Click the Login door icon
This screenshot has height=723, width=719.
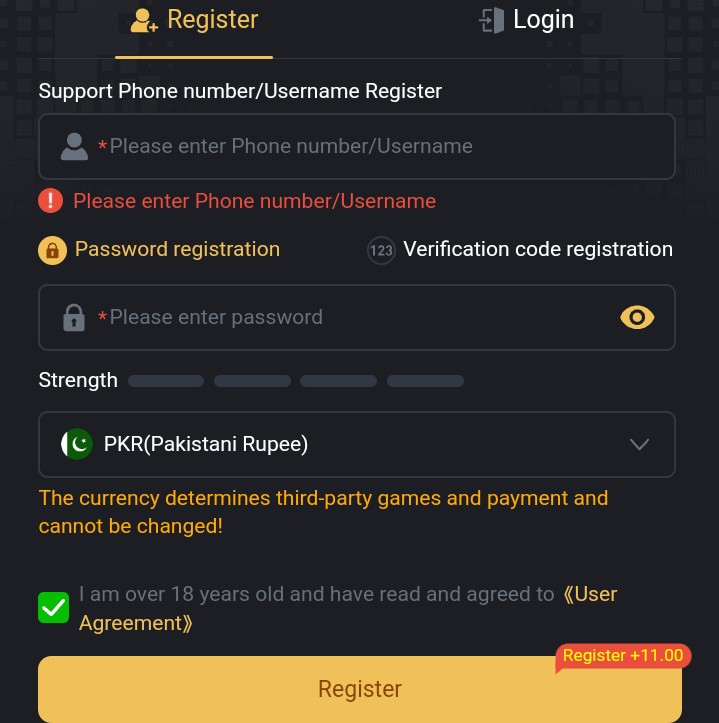click(492, 21)
